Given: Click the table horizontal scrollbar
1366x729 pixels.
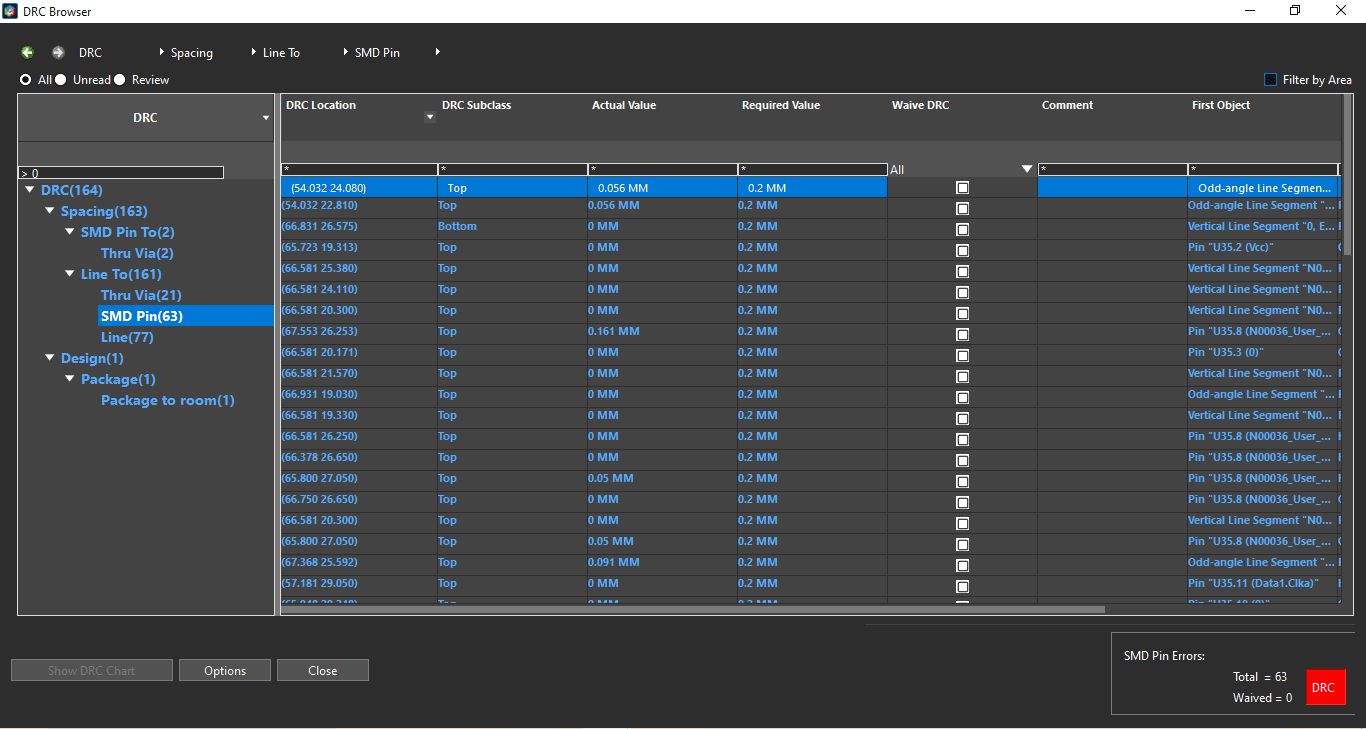Looking at the screenshot, I should (693, 609).
